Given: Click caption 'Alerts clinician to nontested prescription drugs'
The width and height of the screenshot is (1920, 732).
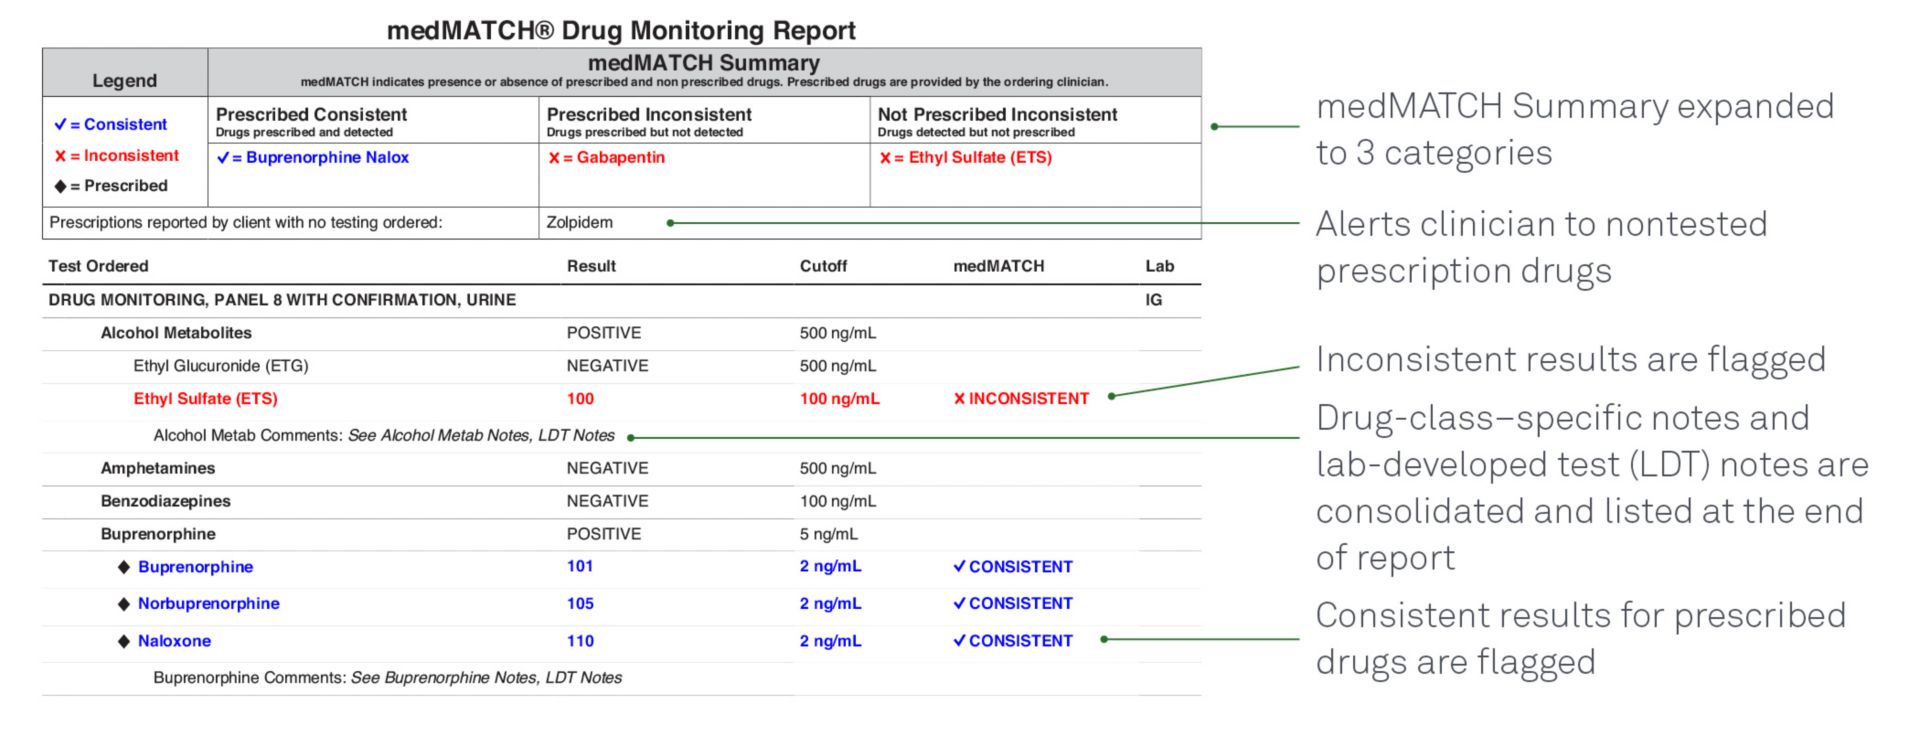Looking at the screenshot, I should click(x=1542, y=247).
